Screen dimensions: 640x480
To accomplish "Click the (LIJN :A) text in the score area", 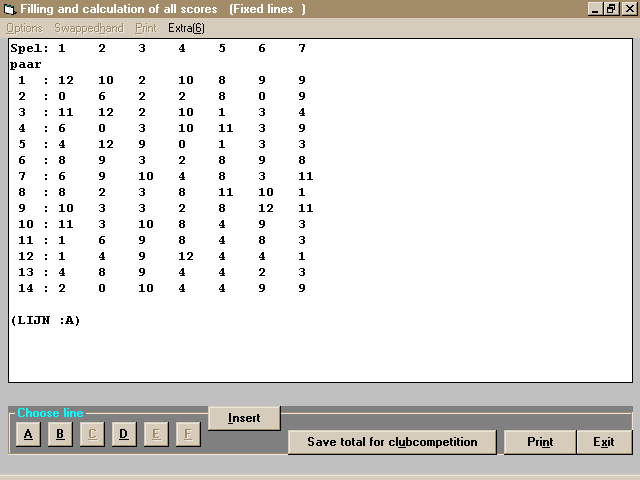I will (45, 320).
